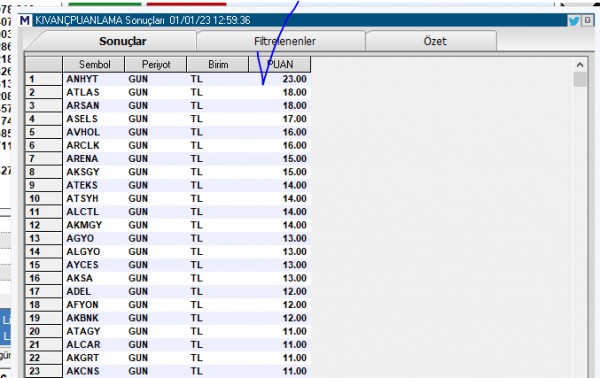Viewport: 600px width, 378px height.
Task: Select the AYCES symbol row
Action: click(x=168, y=265)
